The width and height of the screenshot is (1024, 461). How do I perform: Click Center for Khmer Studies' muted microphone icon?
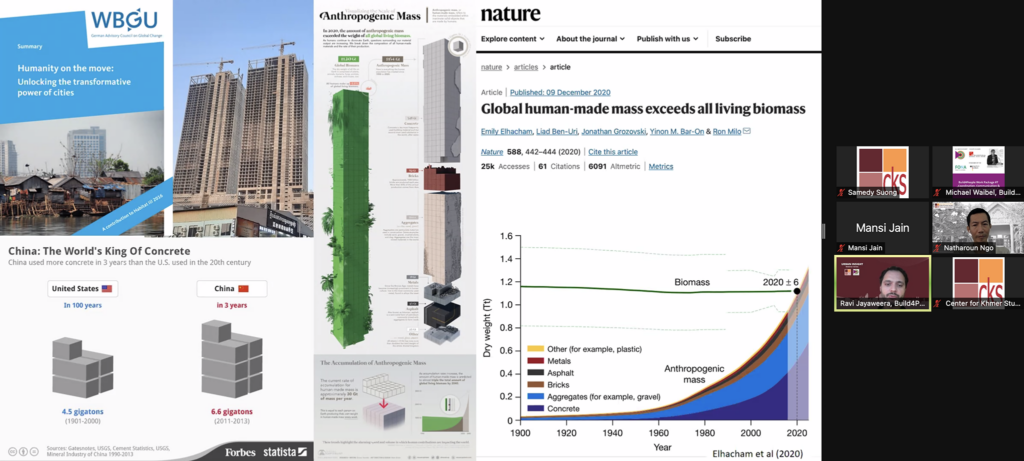[938, 303]
